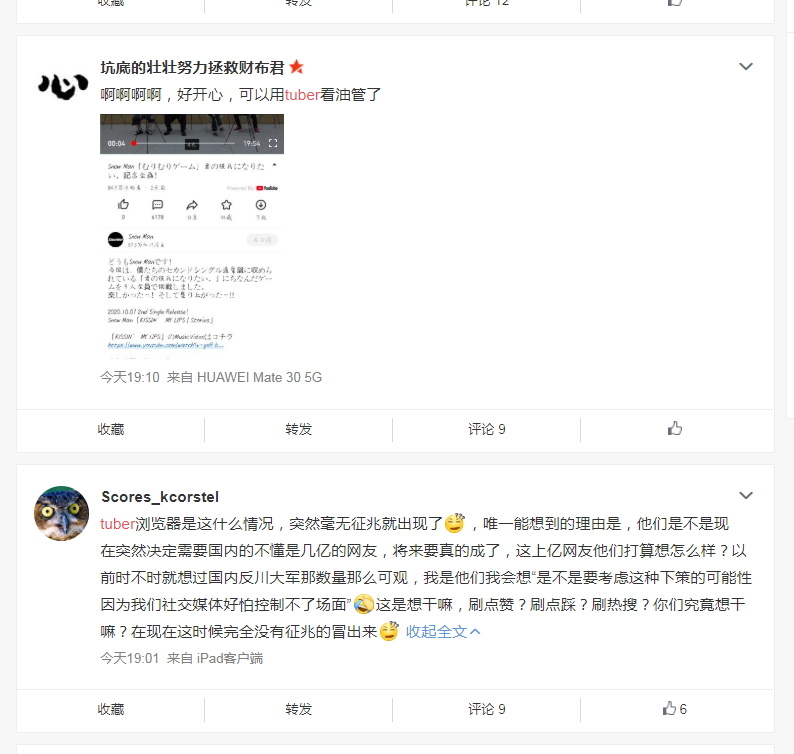The image size is (794, 754).
Task: Click the thinking emoji after 就出现了
Action: [x=455, y=523]
